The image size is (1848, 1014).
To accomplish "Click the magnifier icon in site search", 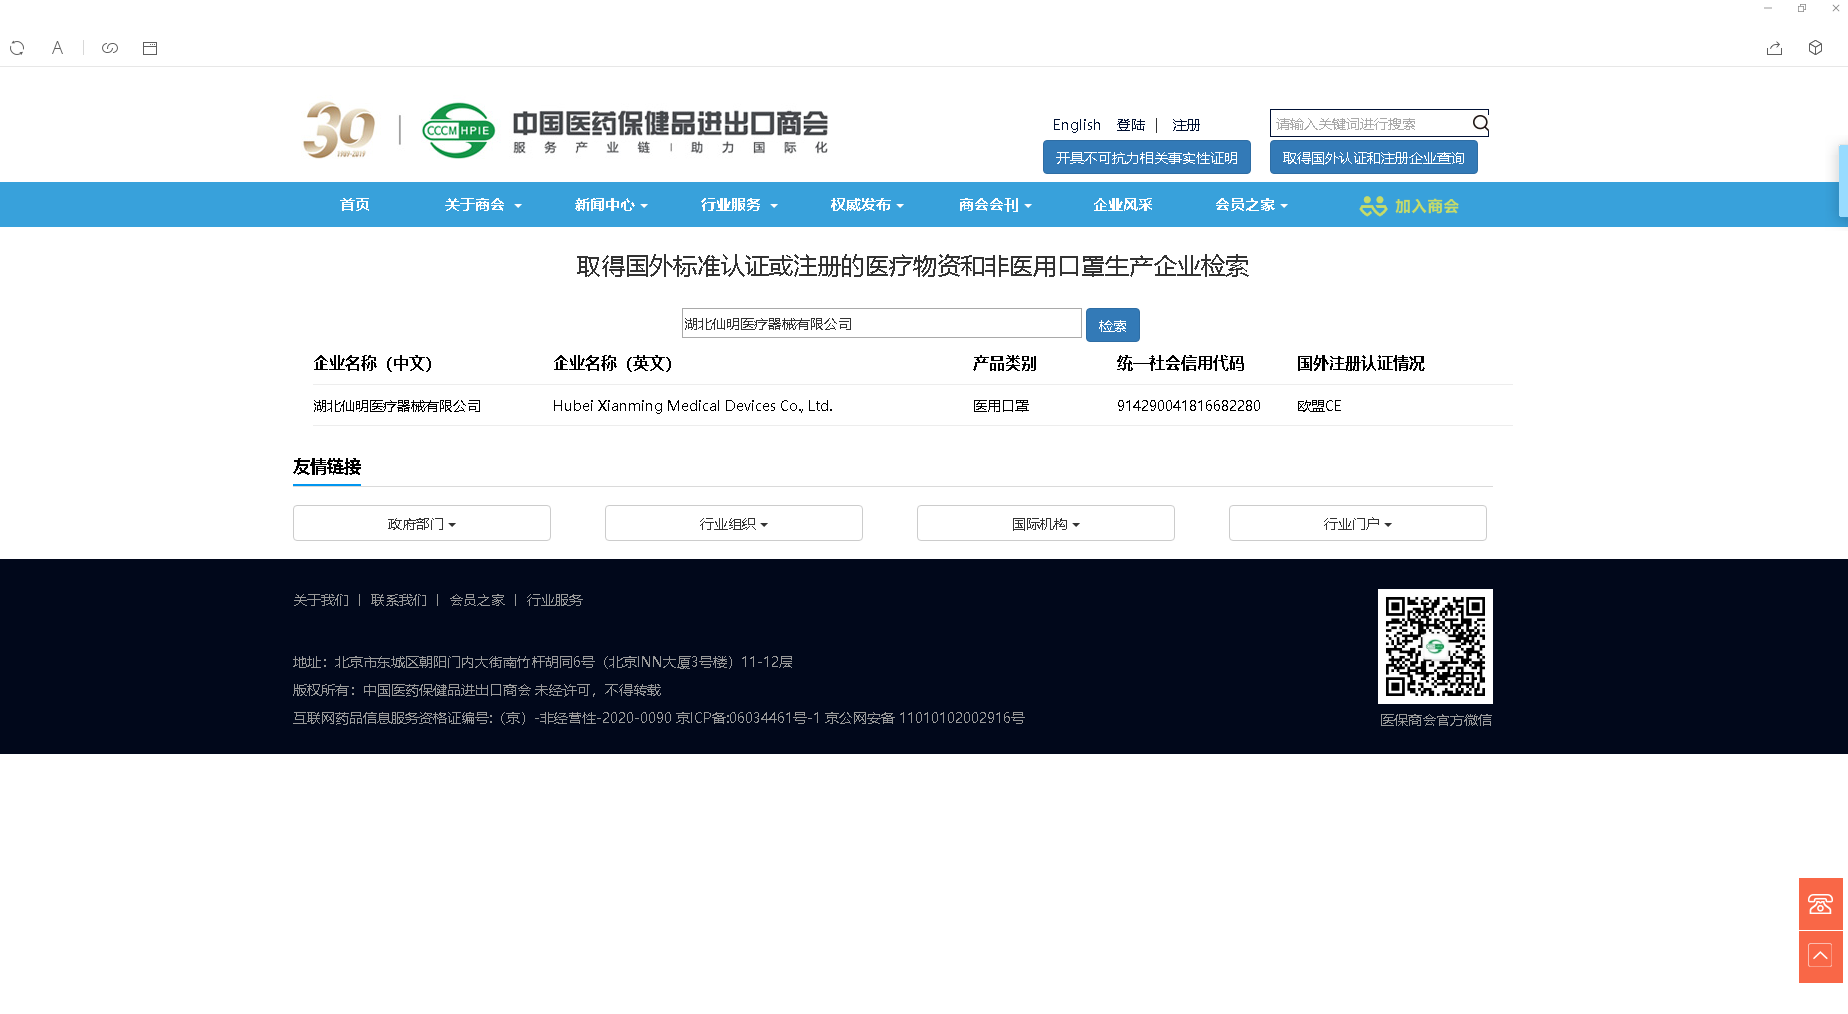I will tap(1480, 123).
